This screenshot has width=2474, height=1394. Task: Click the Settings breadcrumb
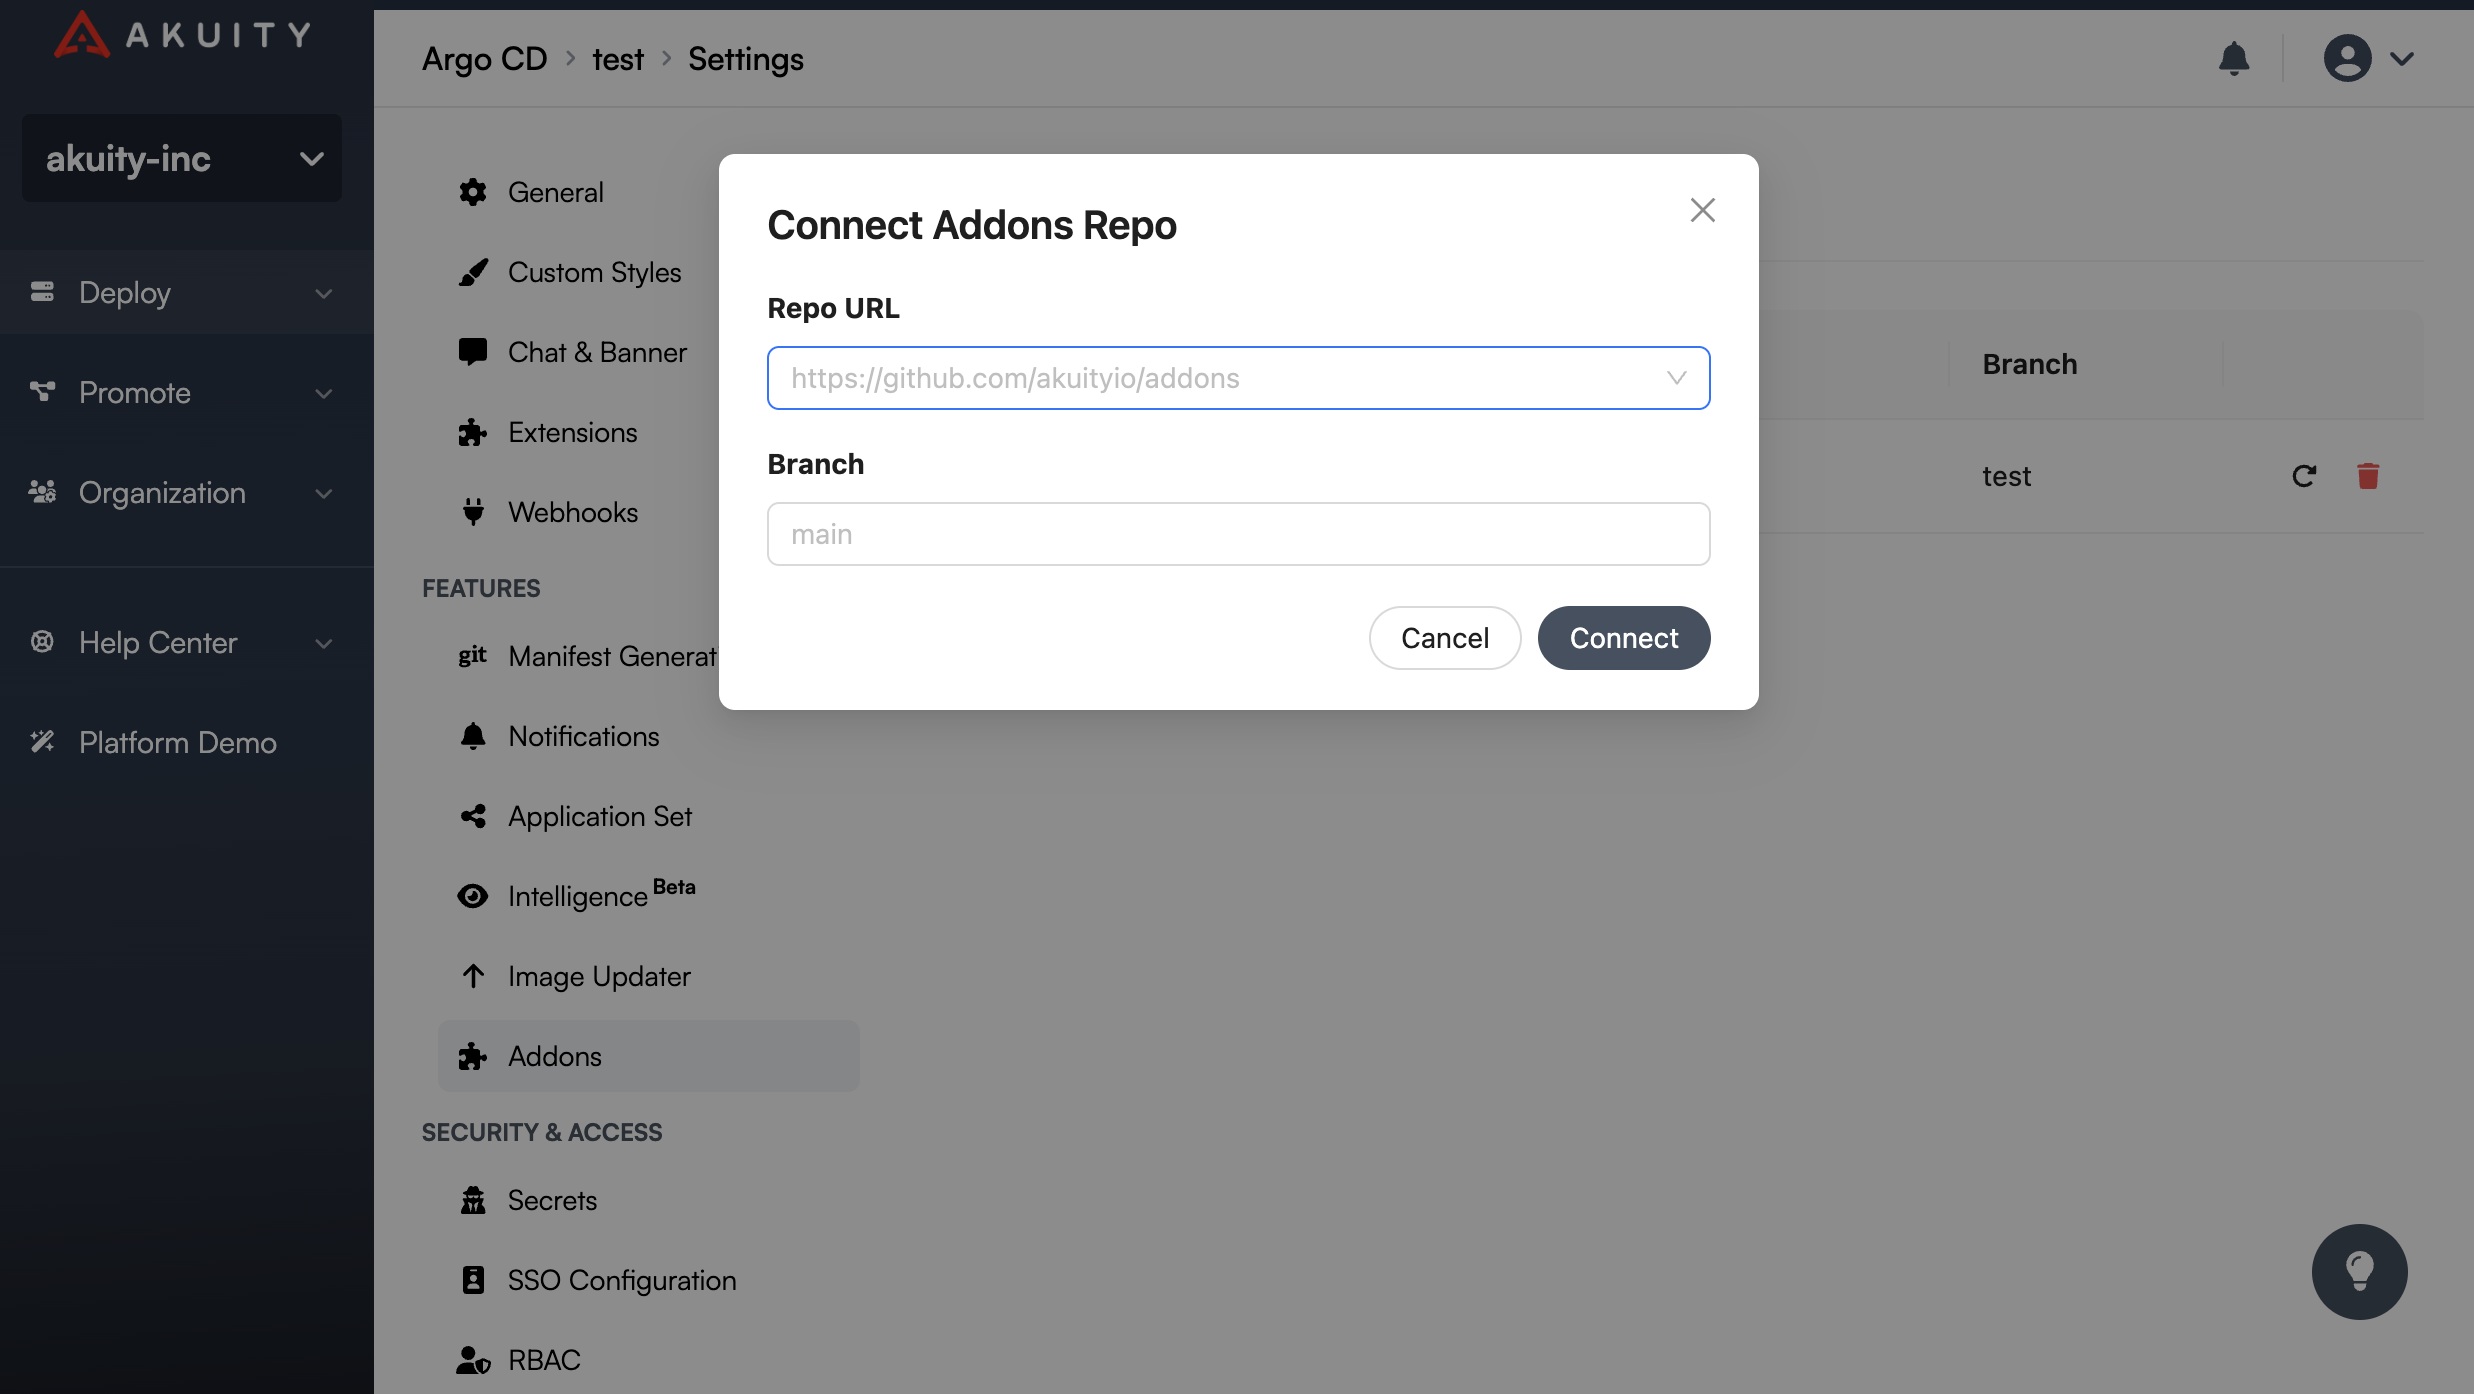745,59
